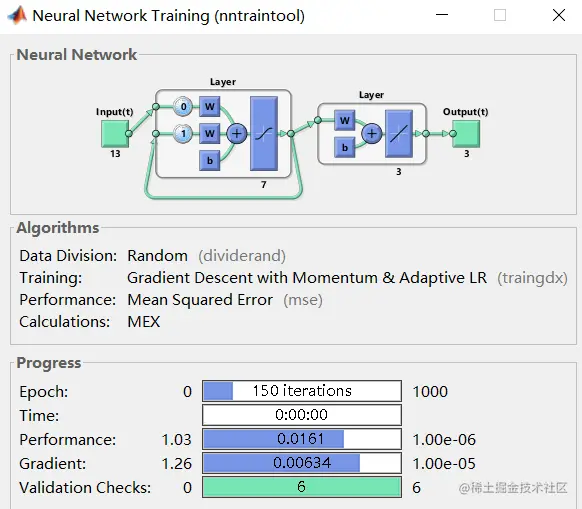Click the Gradient progress bar showing 0.00634

point(302,463)
